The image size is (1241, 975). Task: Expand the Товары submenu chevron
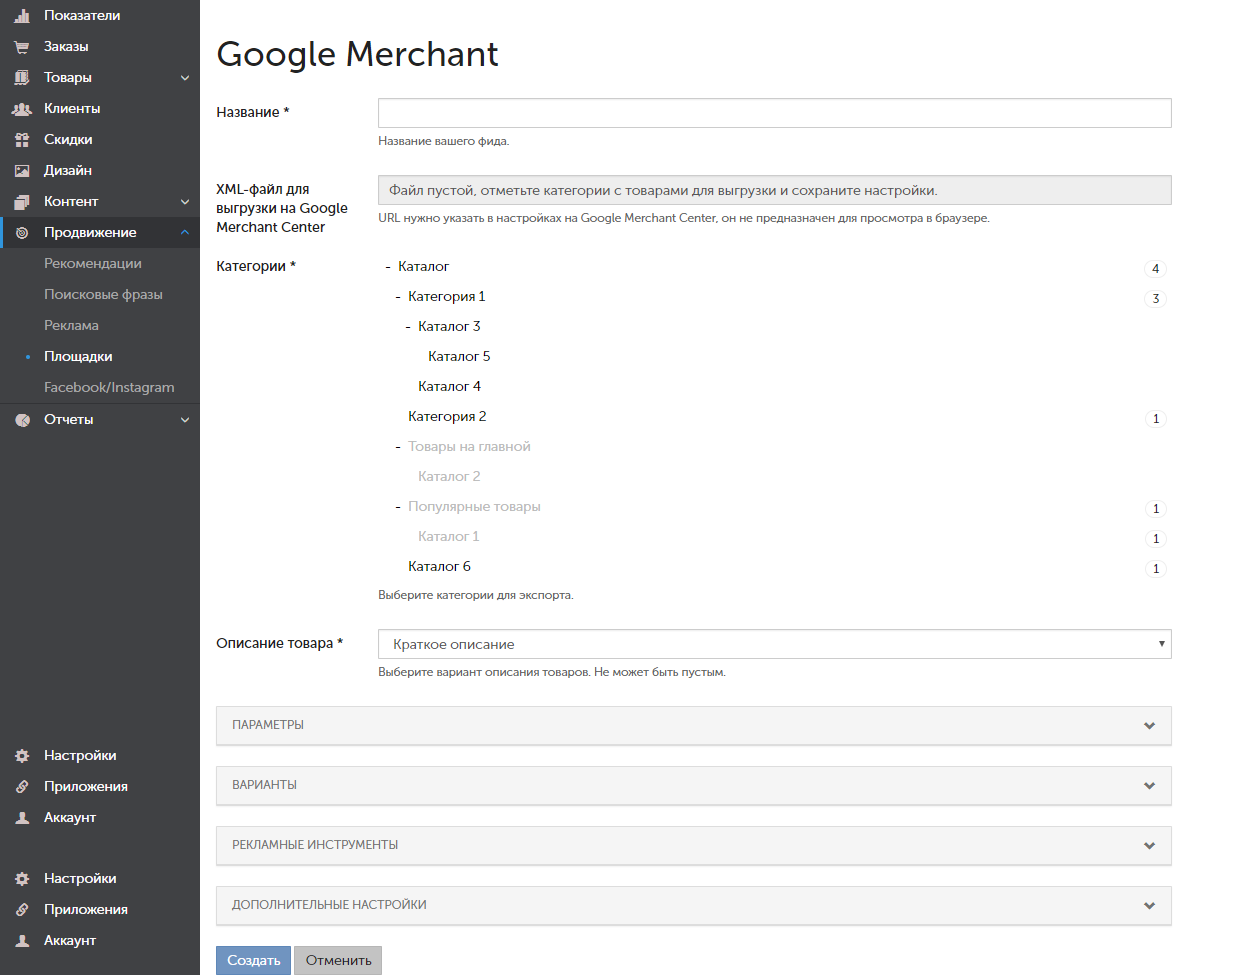click(x=185, y=78)
